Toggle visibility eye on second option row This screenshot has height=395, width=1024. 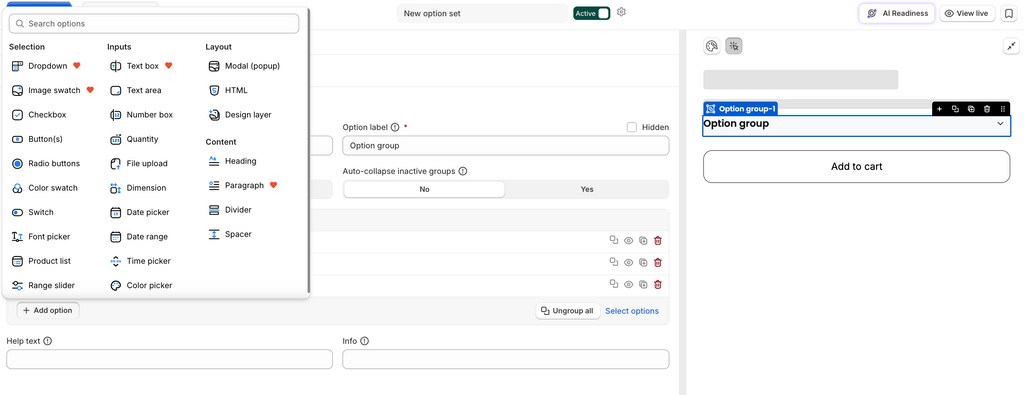(x=628, y=262)
